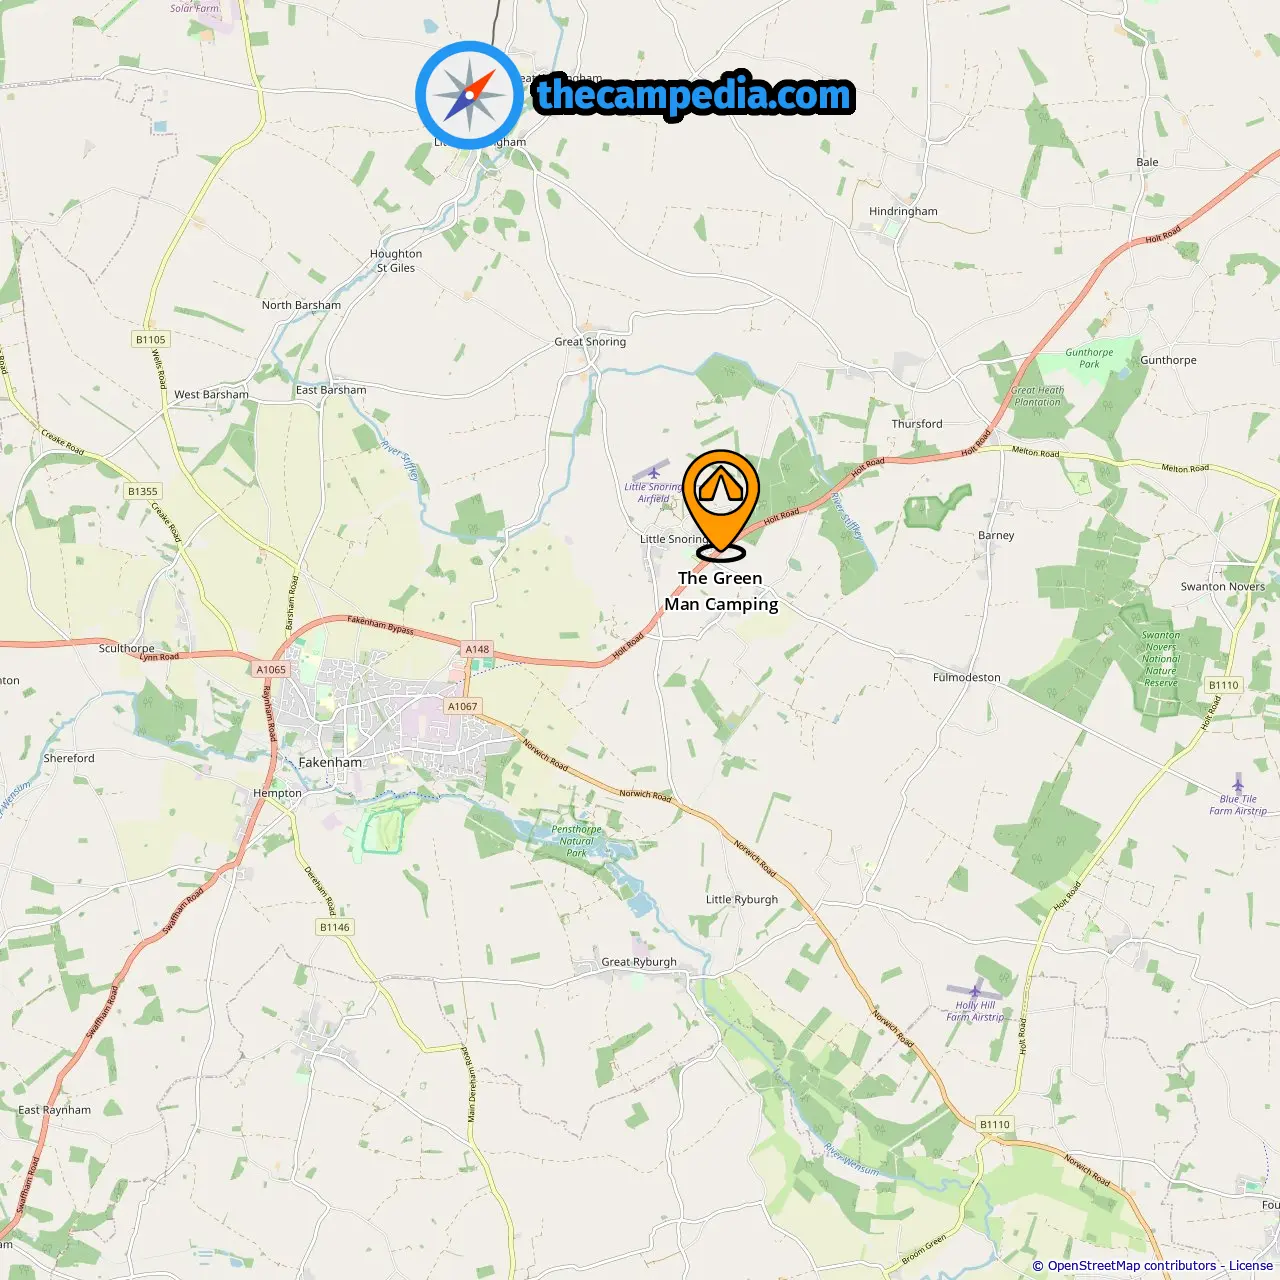
Task: Click the Little Snoring Airfield plane icon
Action: 653,471
